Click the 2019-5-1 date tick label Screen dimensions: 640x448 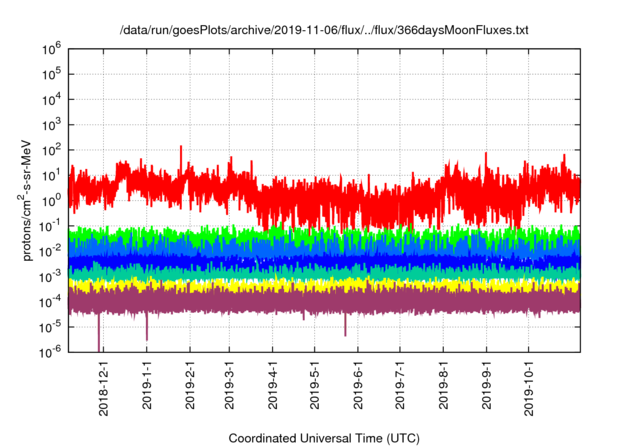tap(314, 384)
